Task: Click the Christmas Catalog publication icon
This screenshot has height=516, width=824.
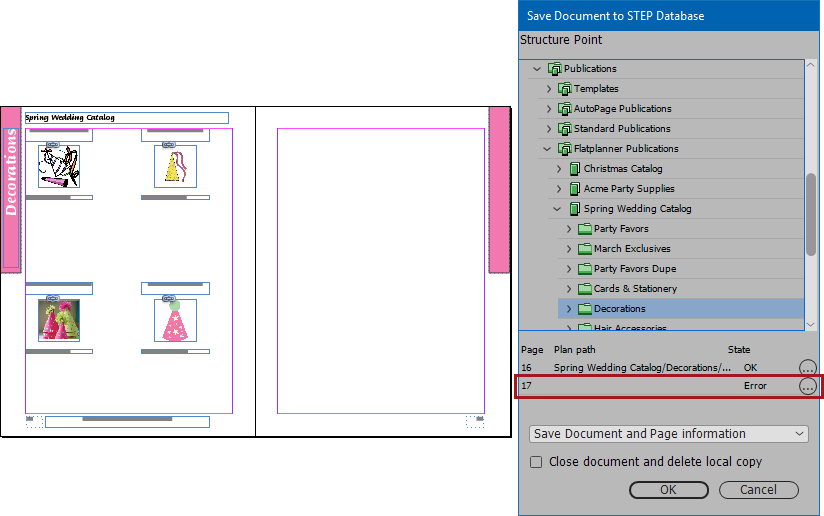Action: tap(575, 169)
